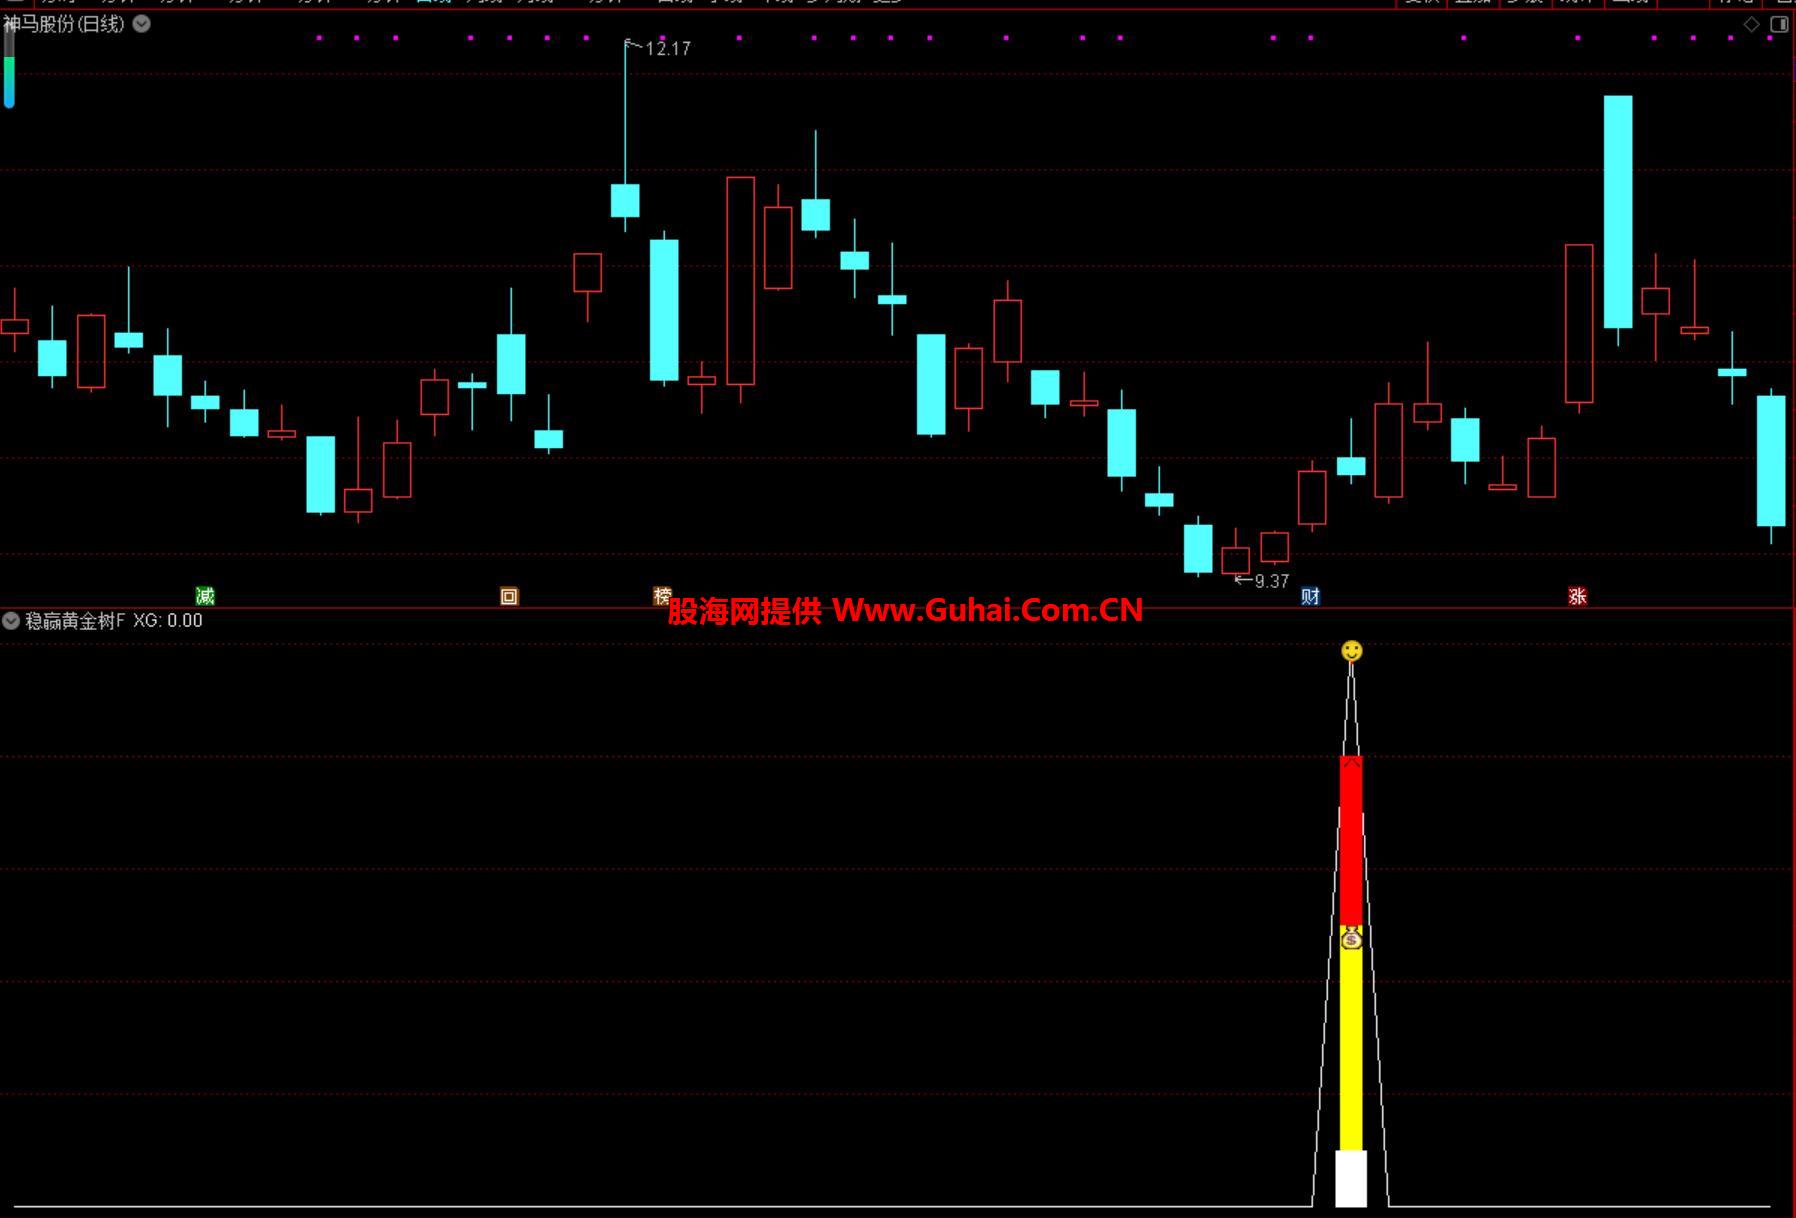Select the yellow segment of the signal bar
This screenshot has height=1218, width=1796.
pyautogui.click(x=1351, y=1050)
